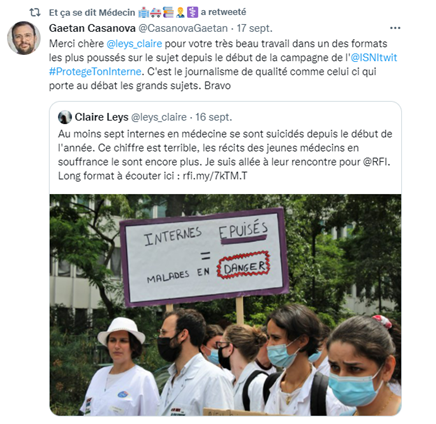Click the Claire Leys name in quoted tweet

pos(101,117)
